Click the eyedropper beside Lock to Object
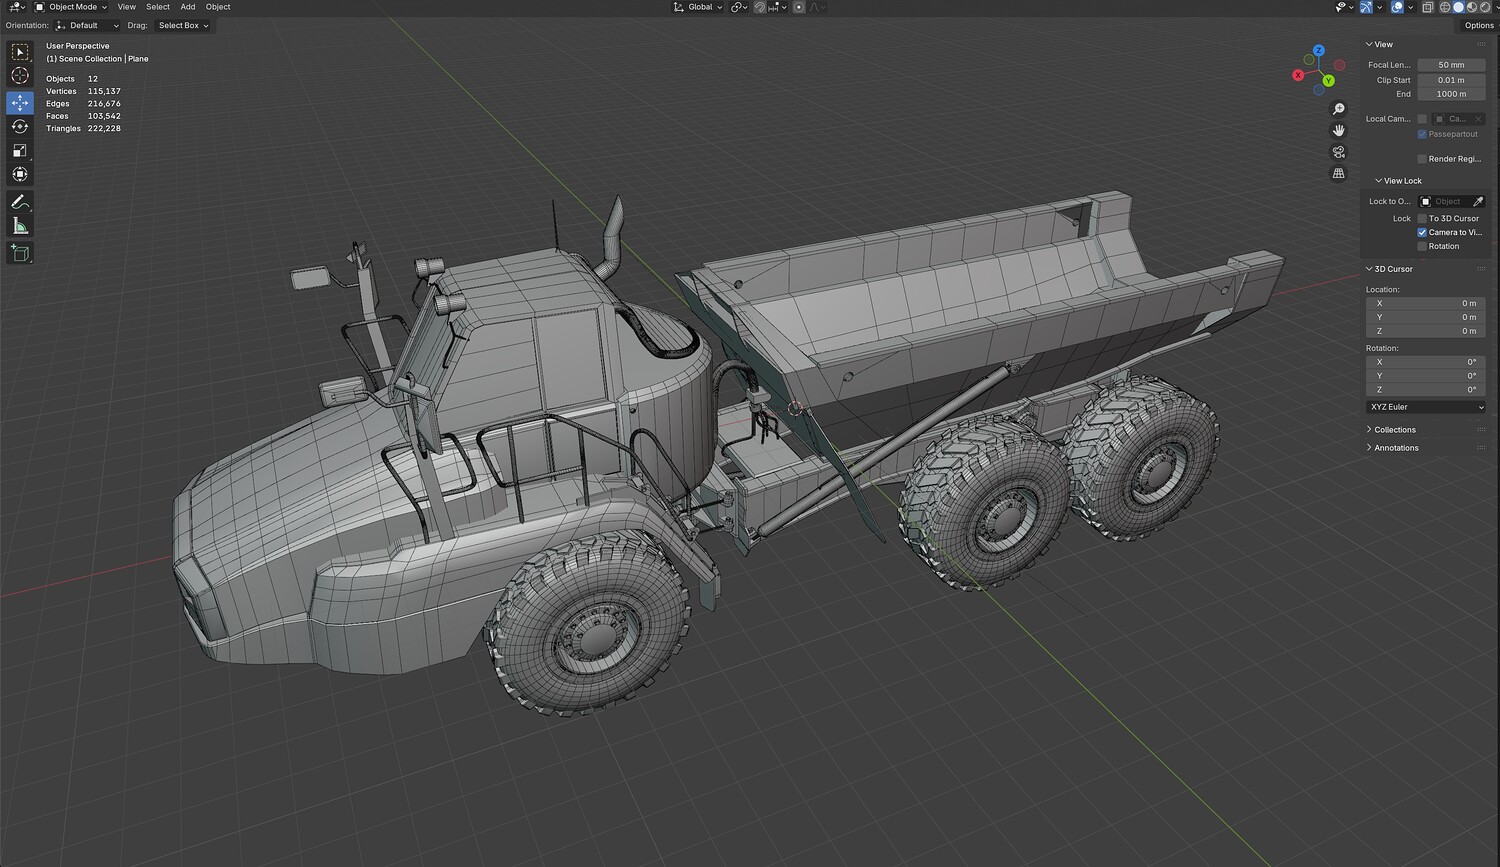The width and height of the screenshot is (1500, 867). click(1478, 202)
